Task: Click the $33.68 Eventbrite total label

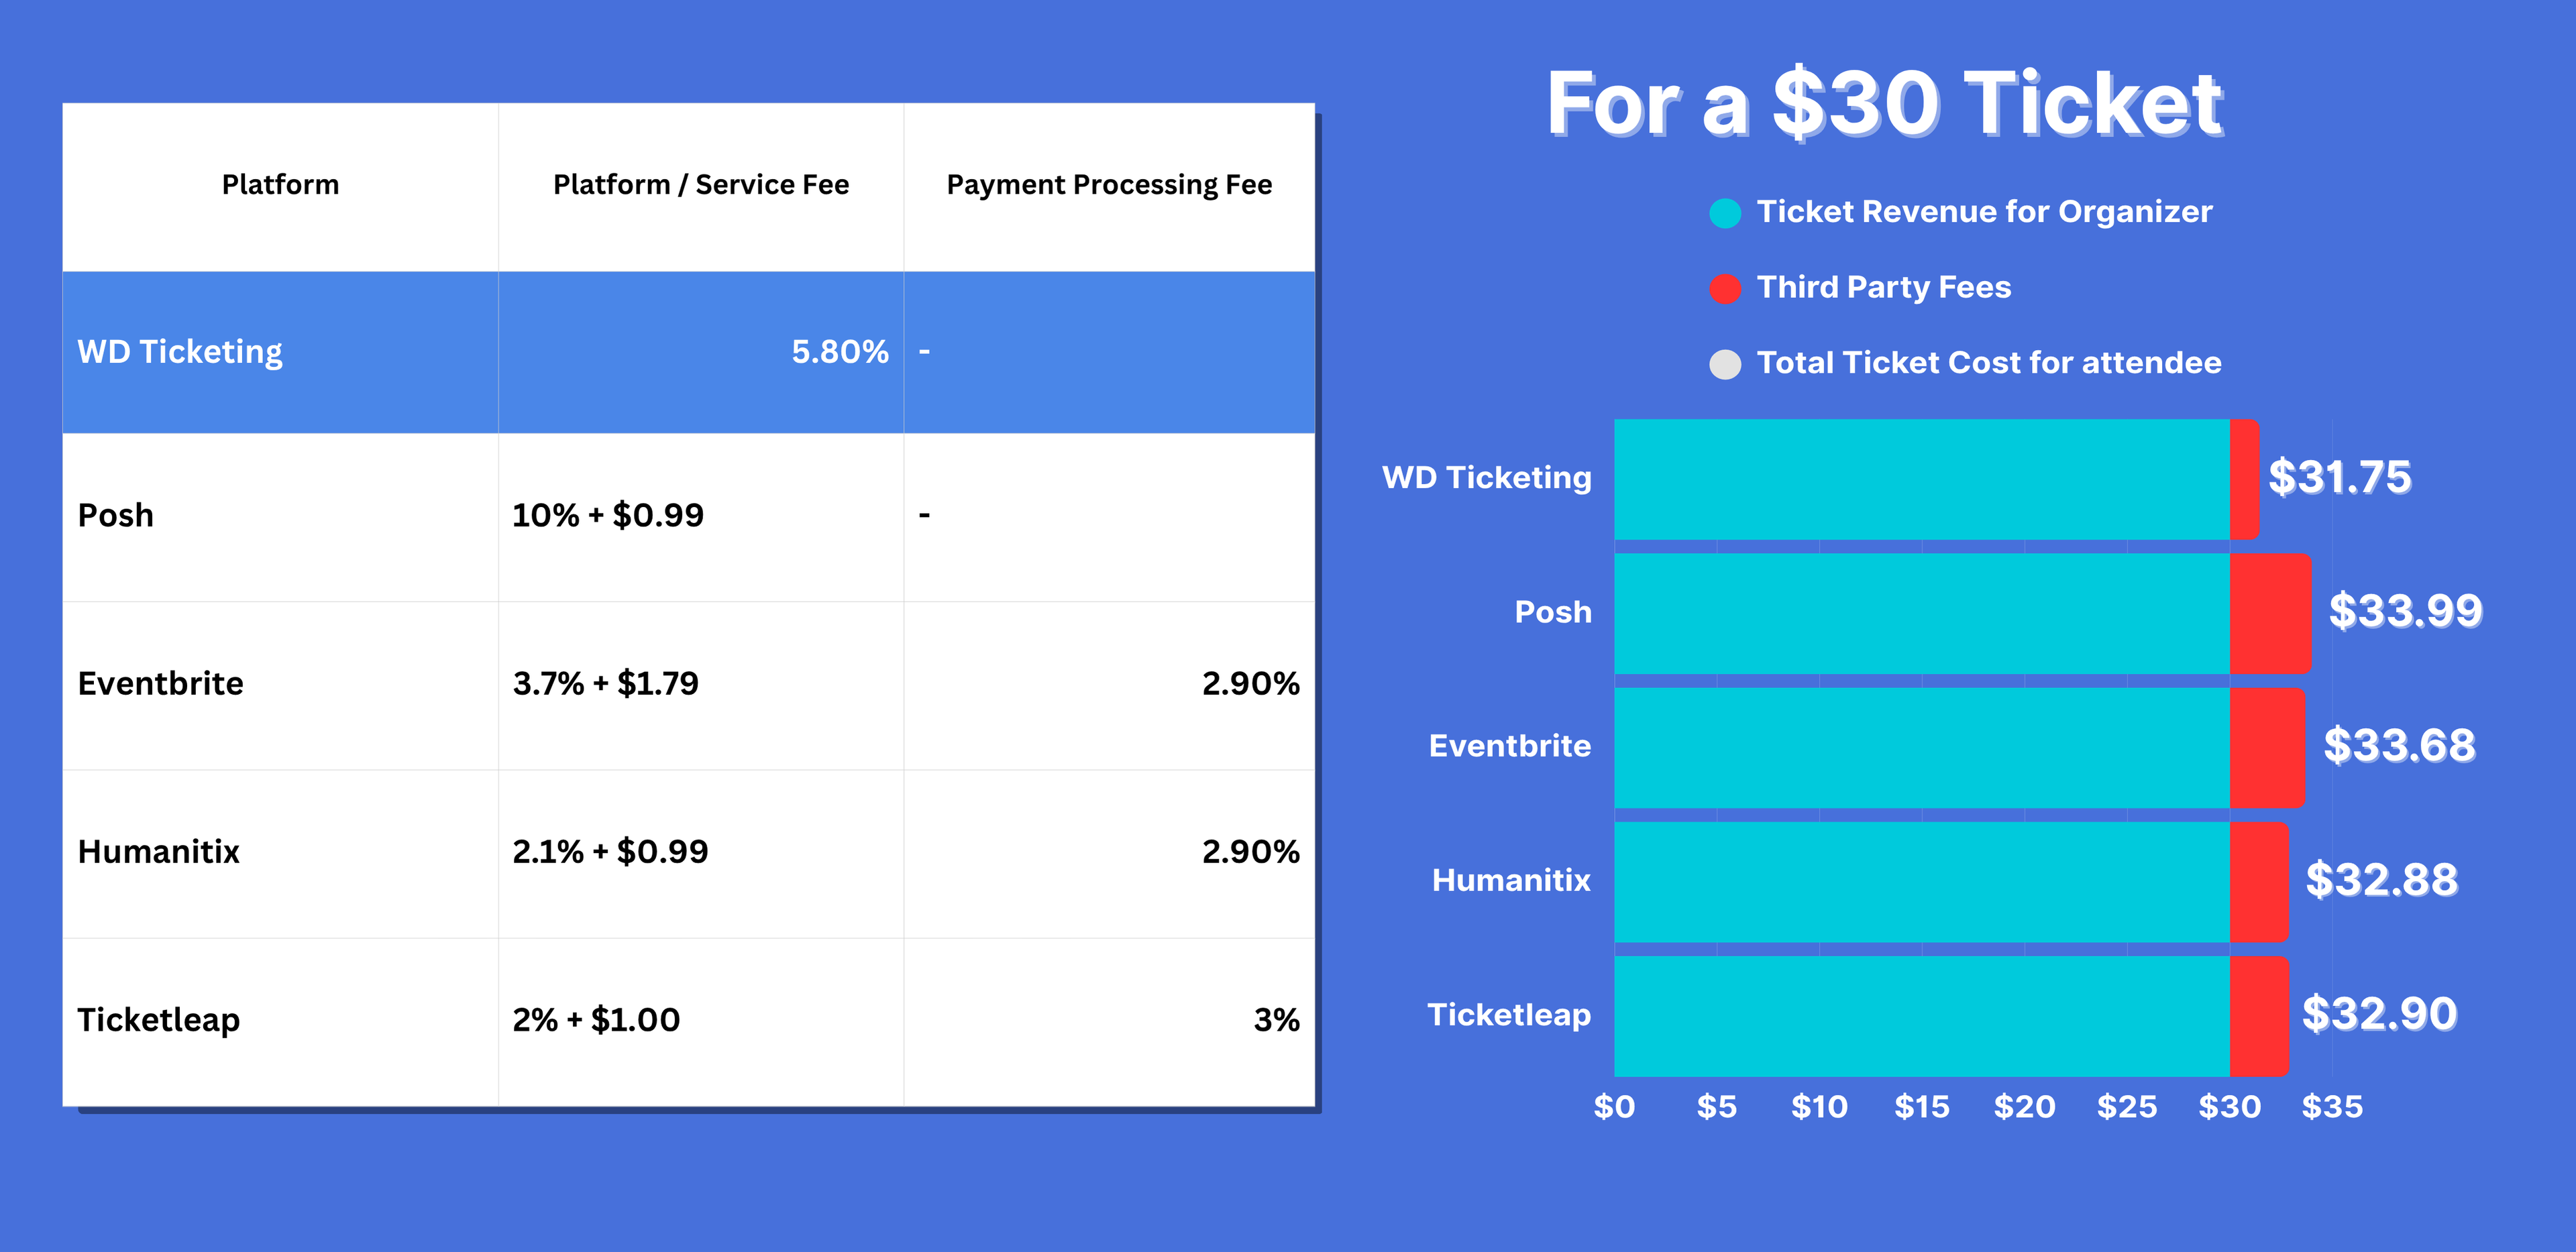Action: tap(2398, 746)
